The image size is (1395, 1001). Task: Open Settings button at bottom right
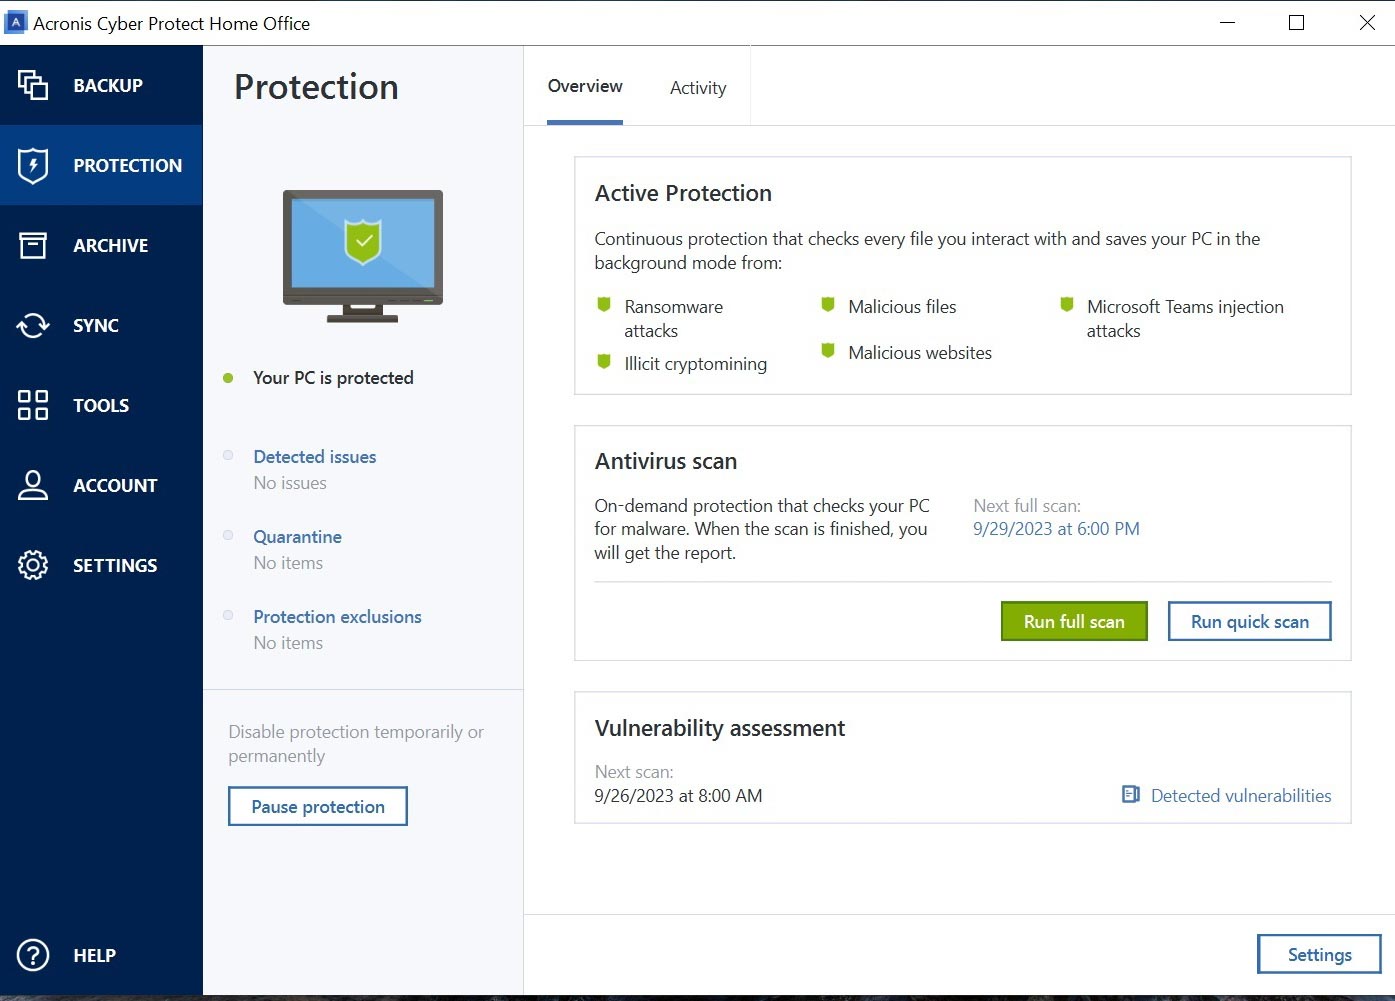tap(1318, 954)
